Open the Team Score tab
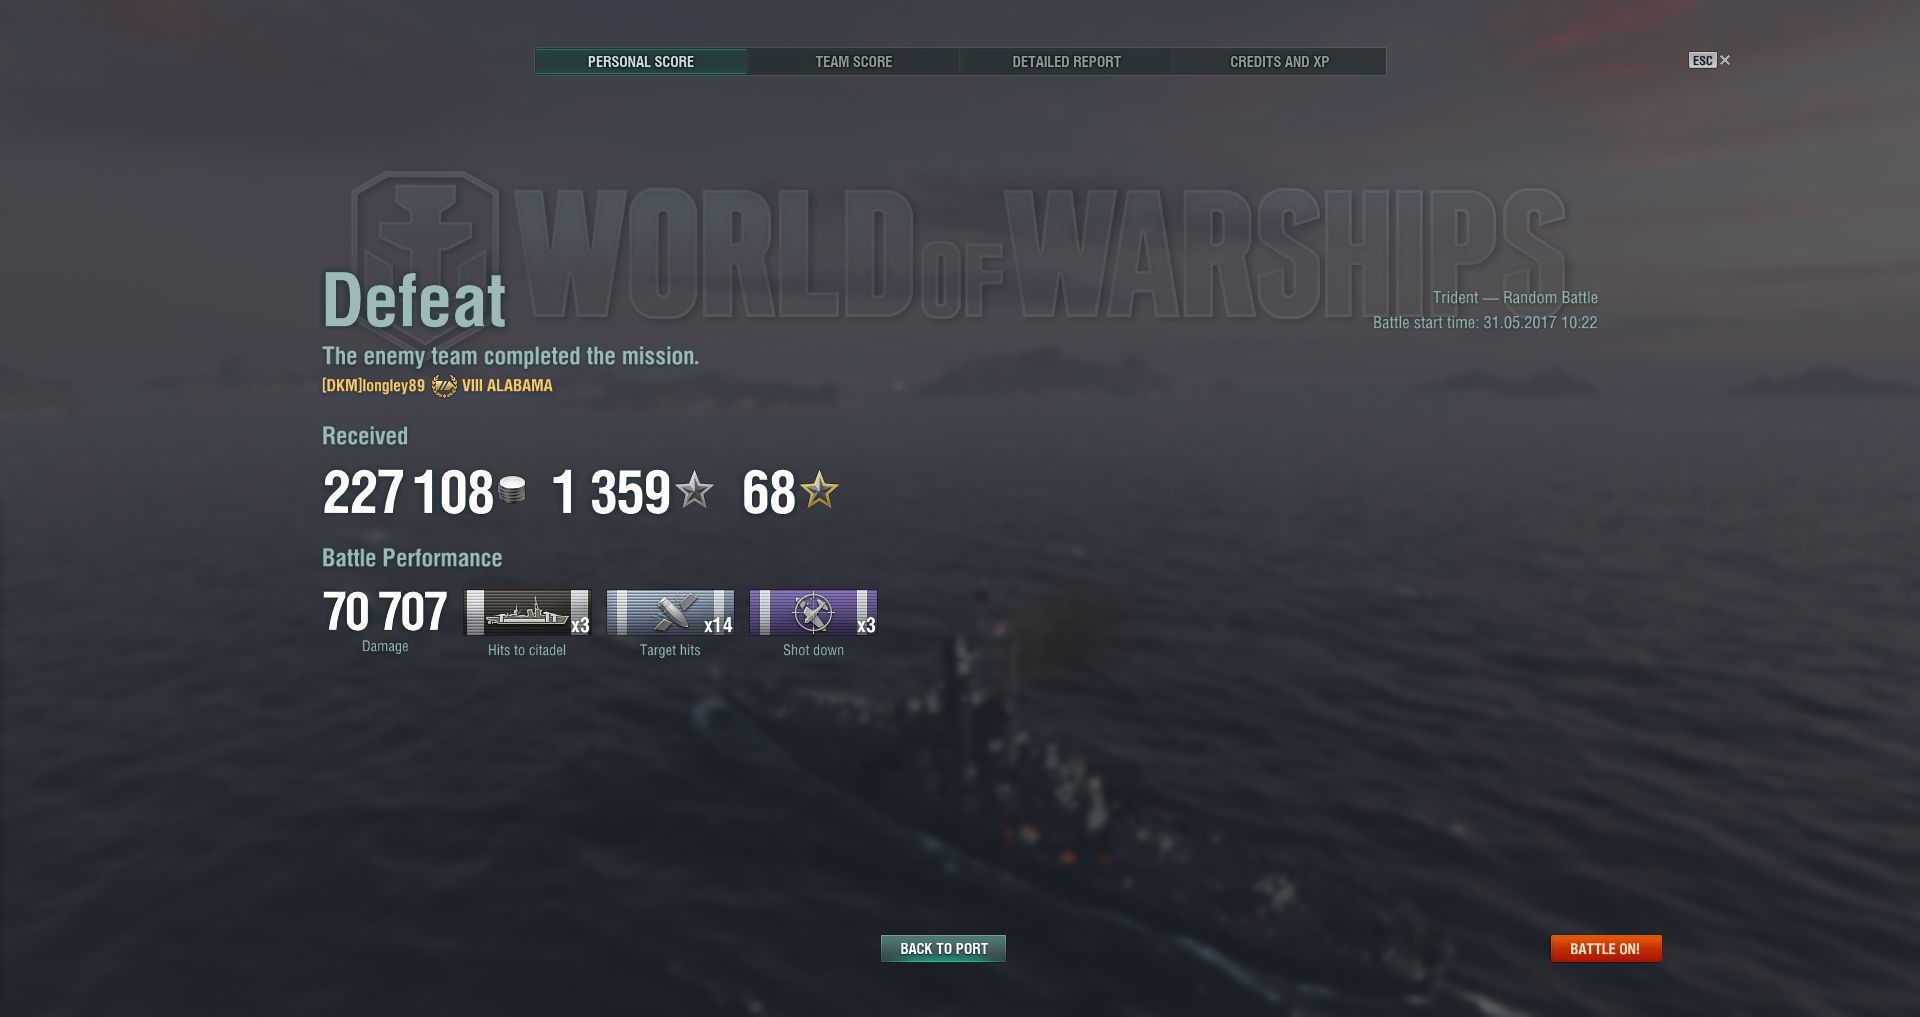 coord(853,61)
